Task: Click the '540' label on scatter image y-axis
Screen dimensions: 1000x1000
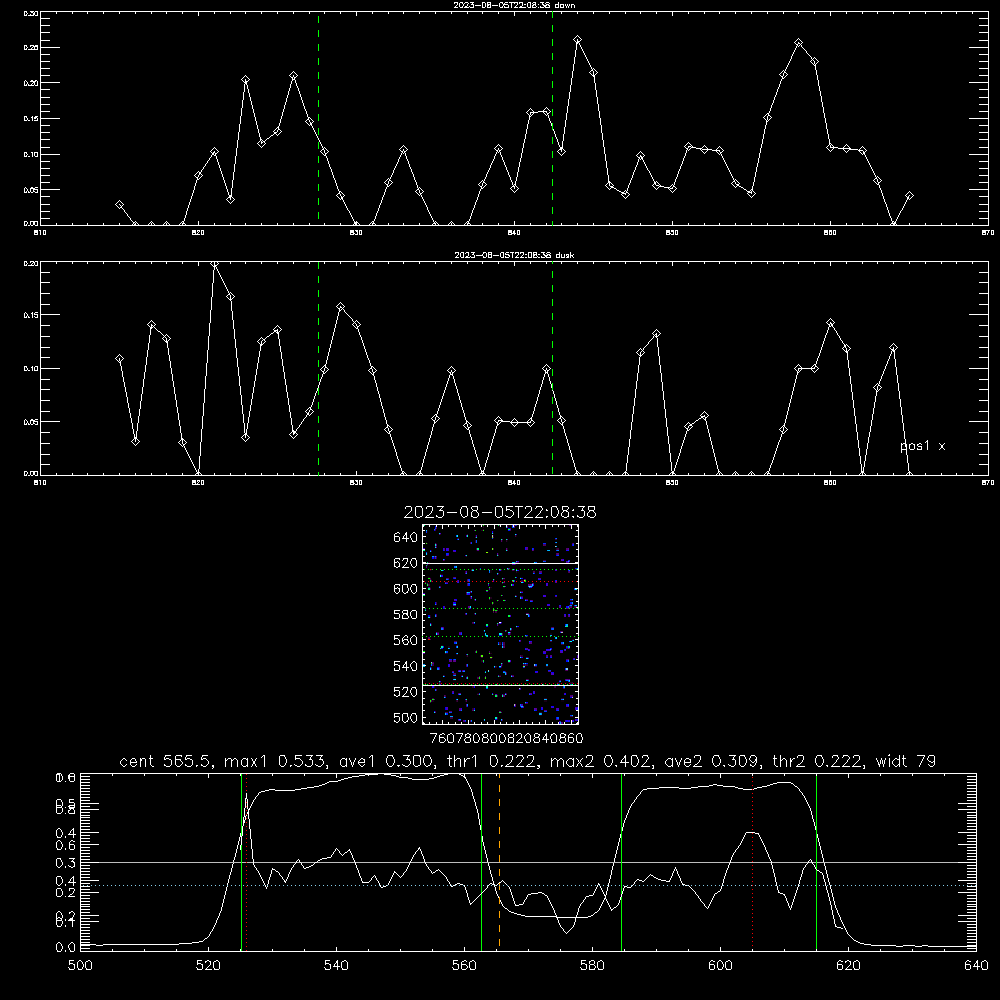Action: coord(406,666)
